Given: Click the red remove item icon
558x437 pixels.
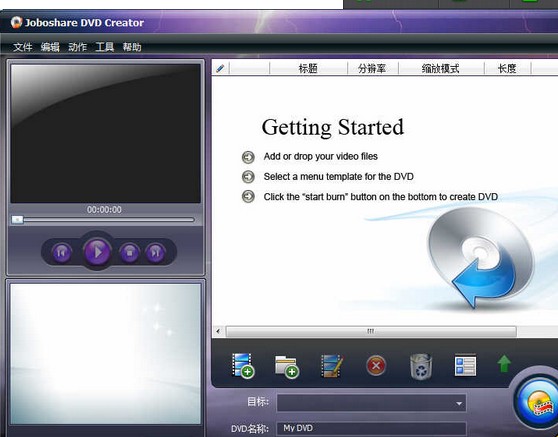Looking at the screenshot, I should 376,365.
